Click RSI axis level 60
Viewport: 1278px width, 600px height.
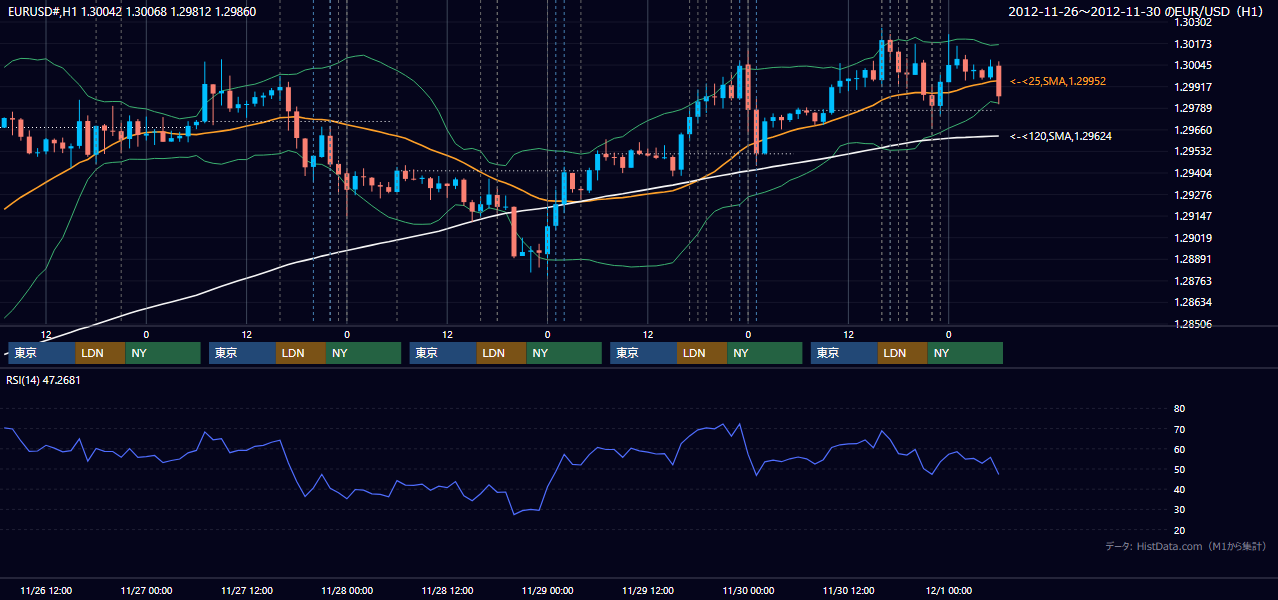(x=1179, y=449)
